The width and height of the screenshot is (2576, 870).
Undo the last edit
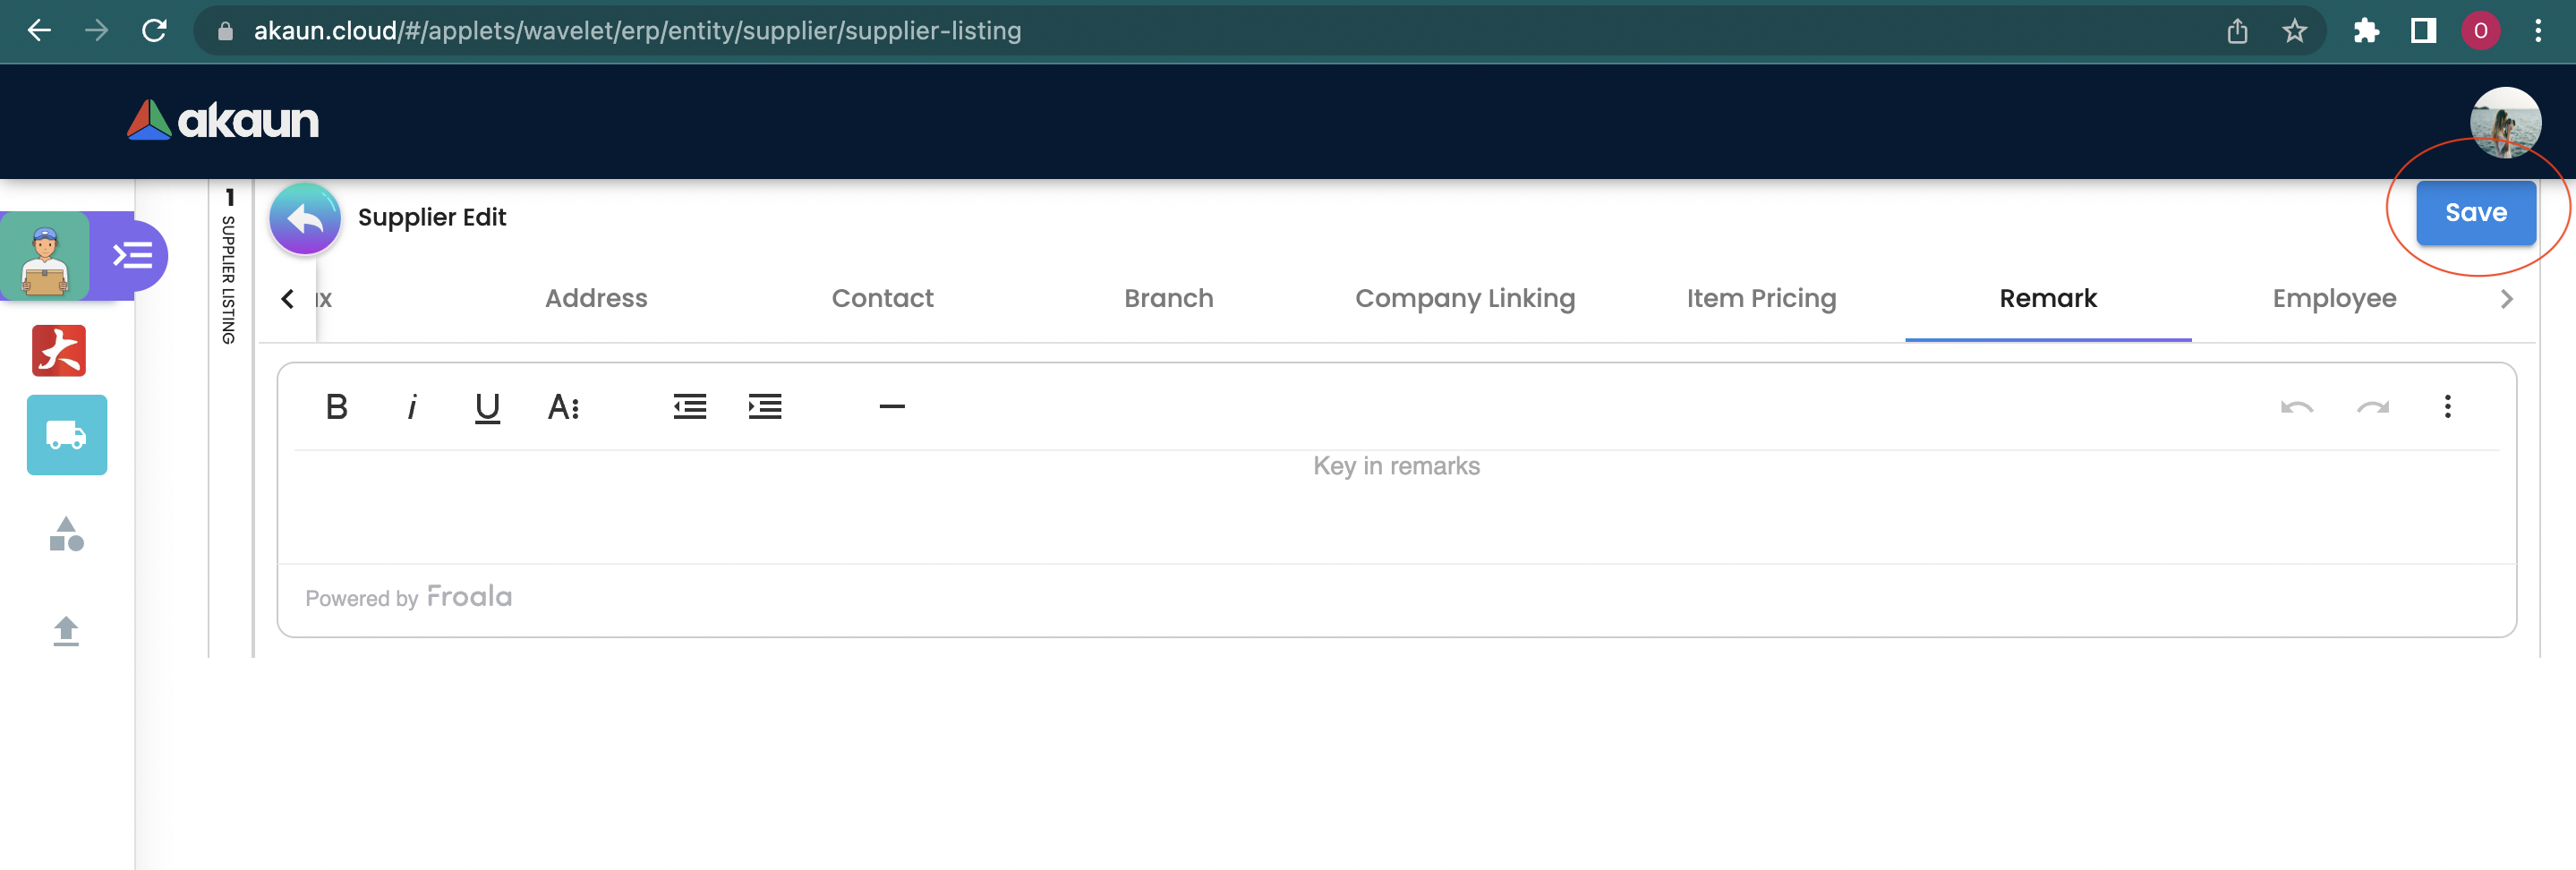pyautogui.click(x=2297, y=407)
